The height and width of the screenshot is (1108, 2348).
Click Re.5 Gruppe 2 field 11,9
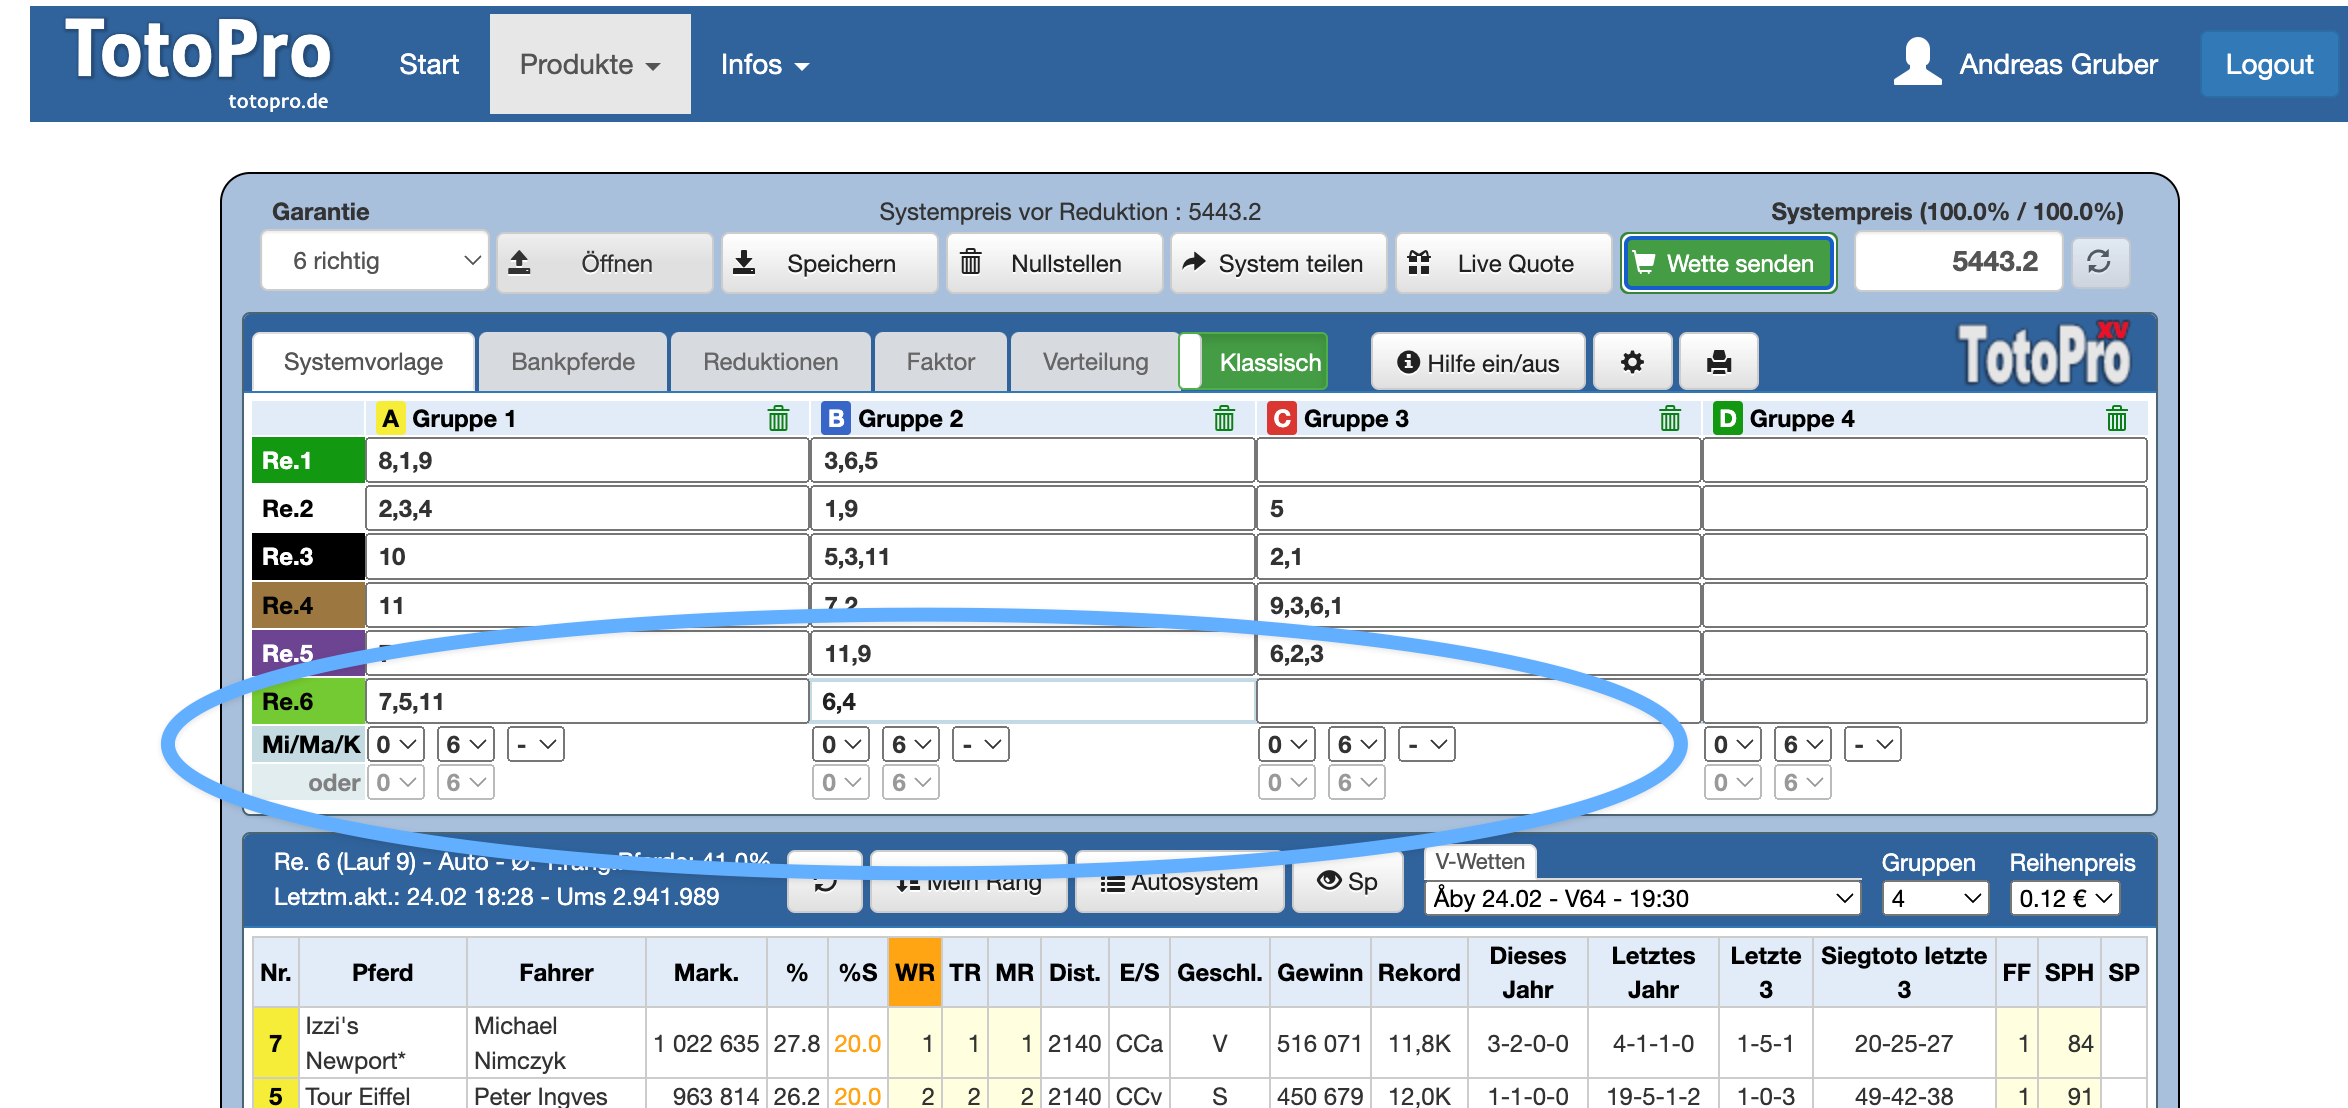(x=1032, y=654)
